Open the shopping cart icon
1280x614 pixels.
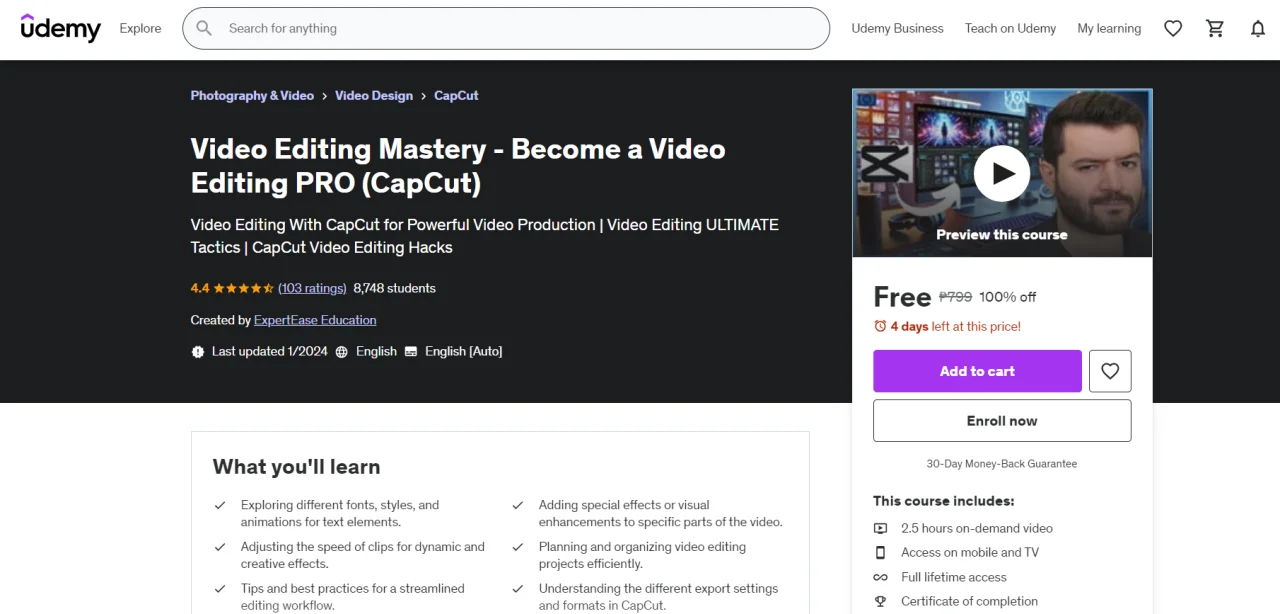(1215, 29)
